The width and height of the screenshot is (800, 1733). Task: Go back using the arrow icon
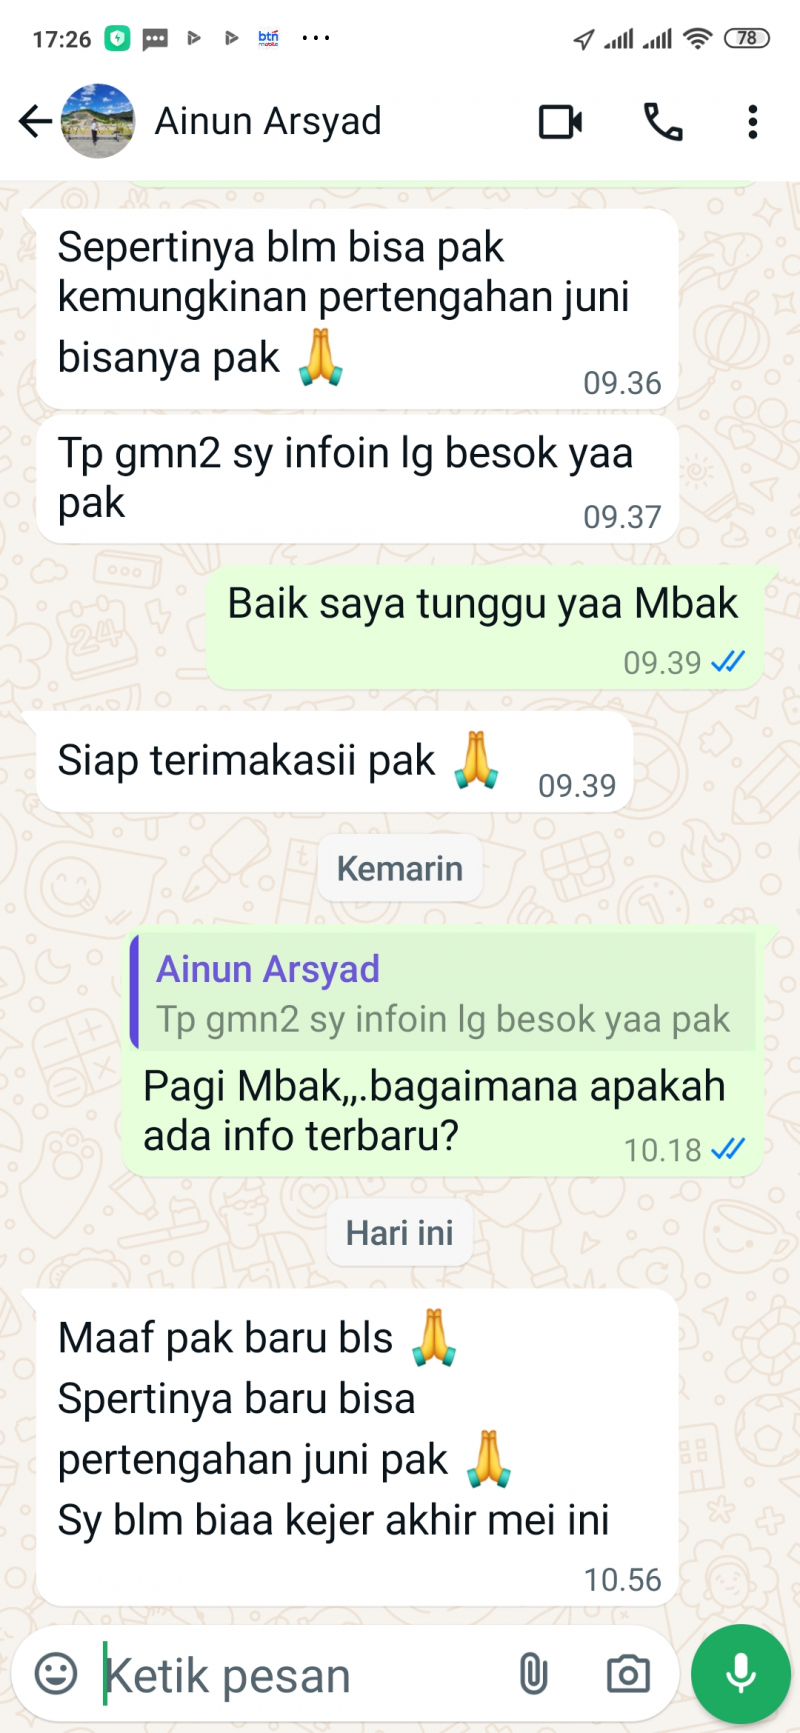35,122
